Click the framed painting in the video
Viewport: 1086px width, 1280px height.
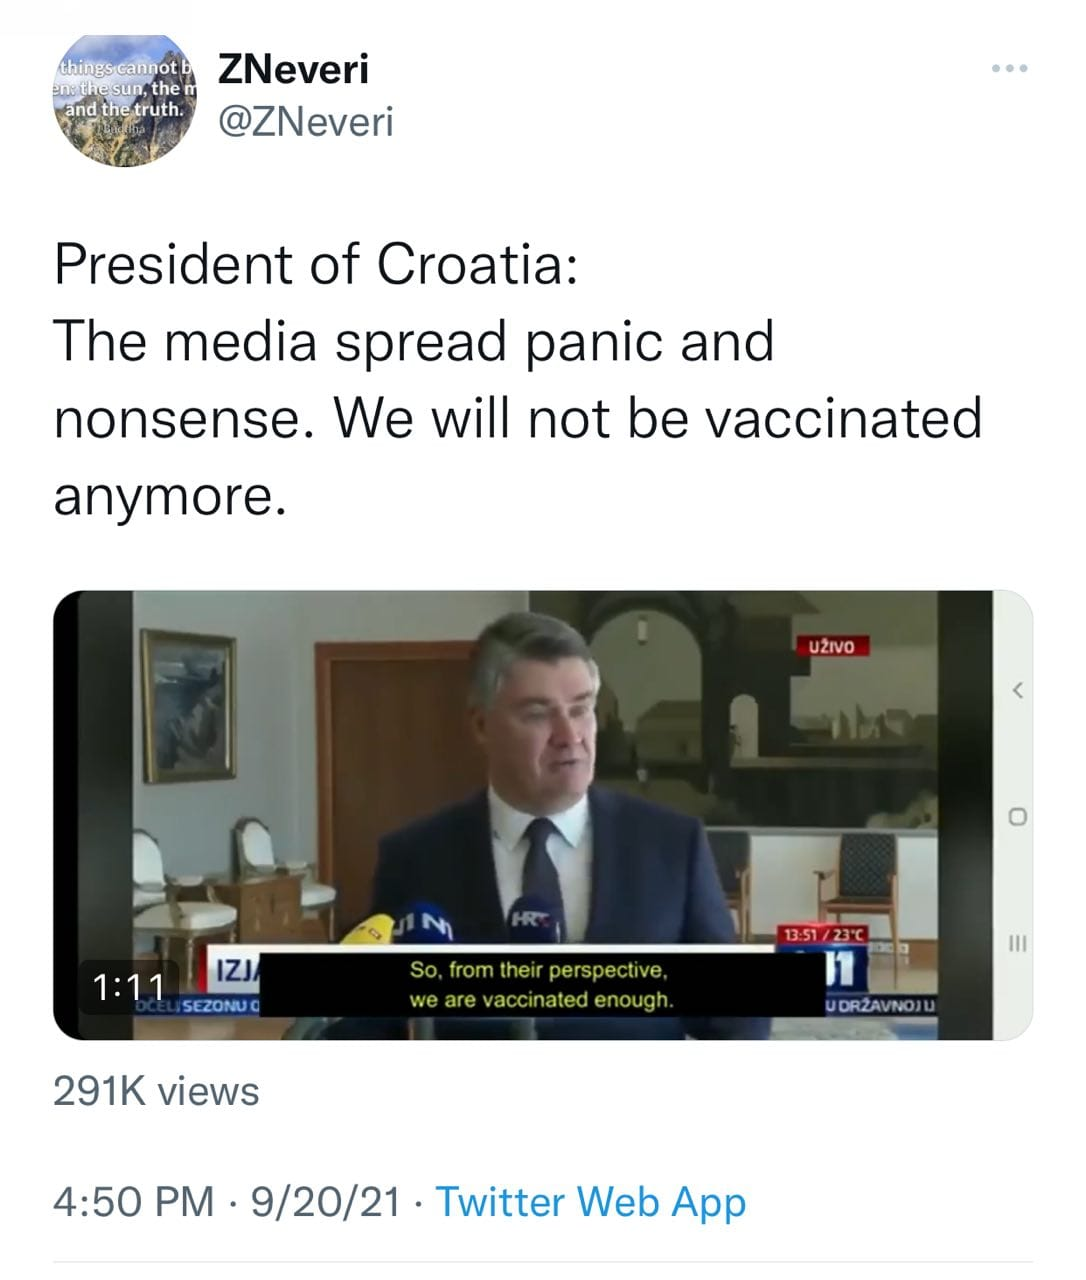[x=189, y=691]
